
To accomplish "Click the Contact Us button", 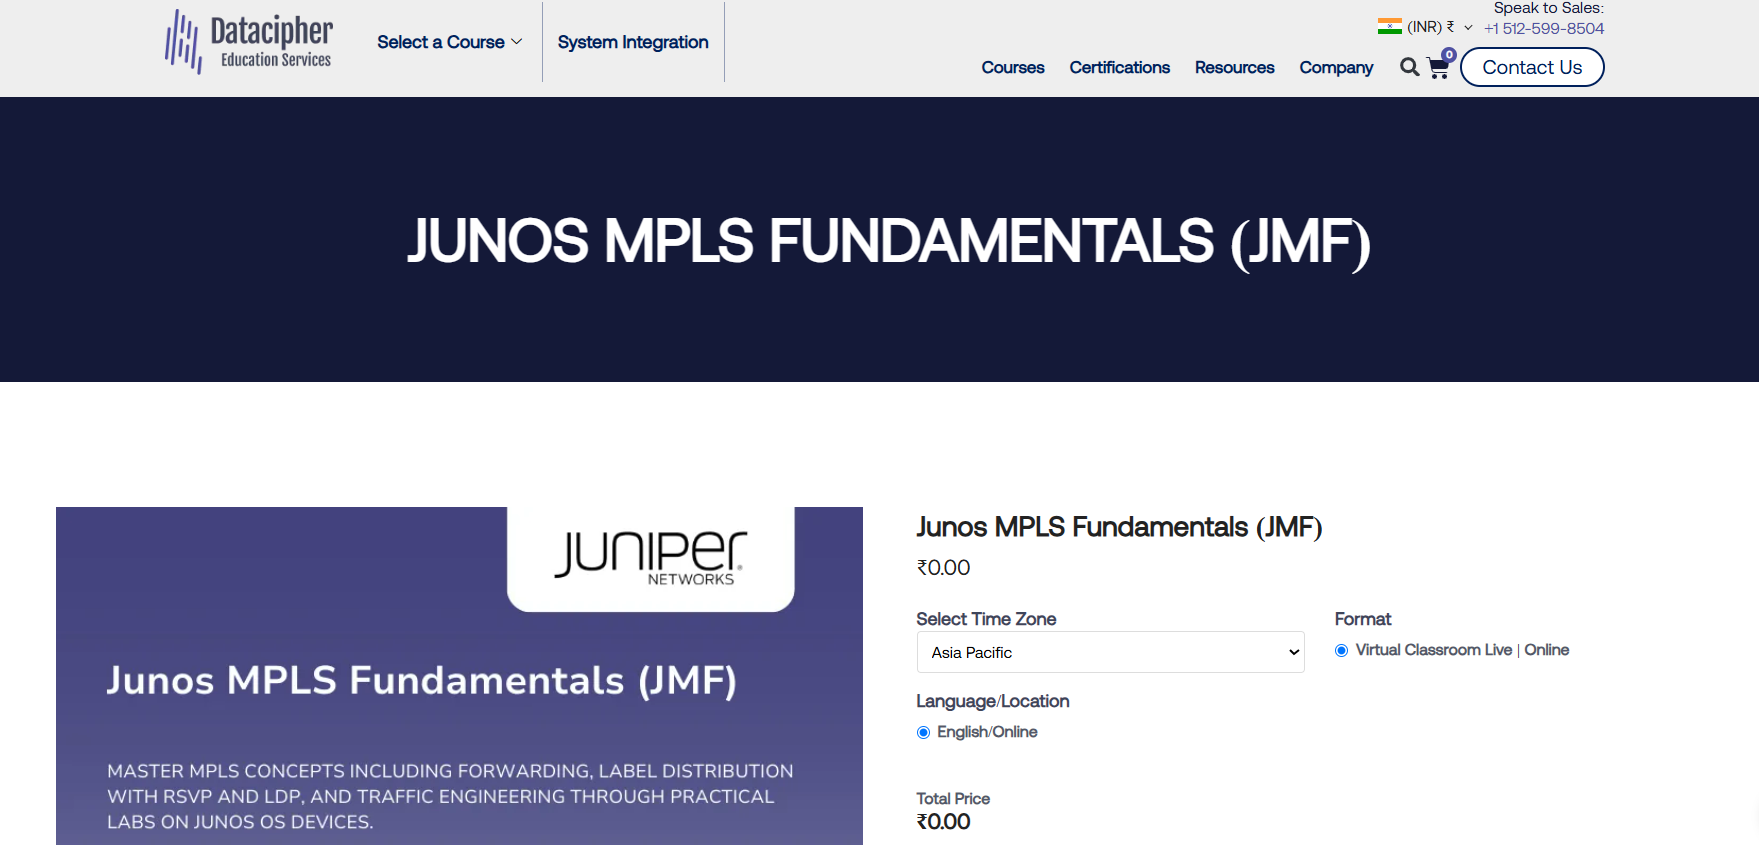I will pyautogui.click(x=1532, y=67).
